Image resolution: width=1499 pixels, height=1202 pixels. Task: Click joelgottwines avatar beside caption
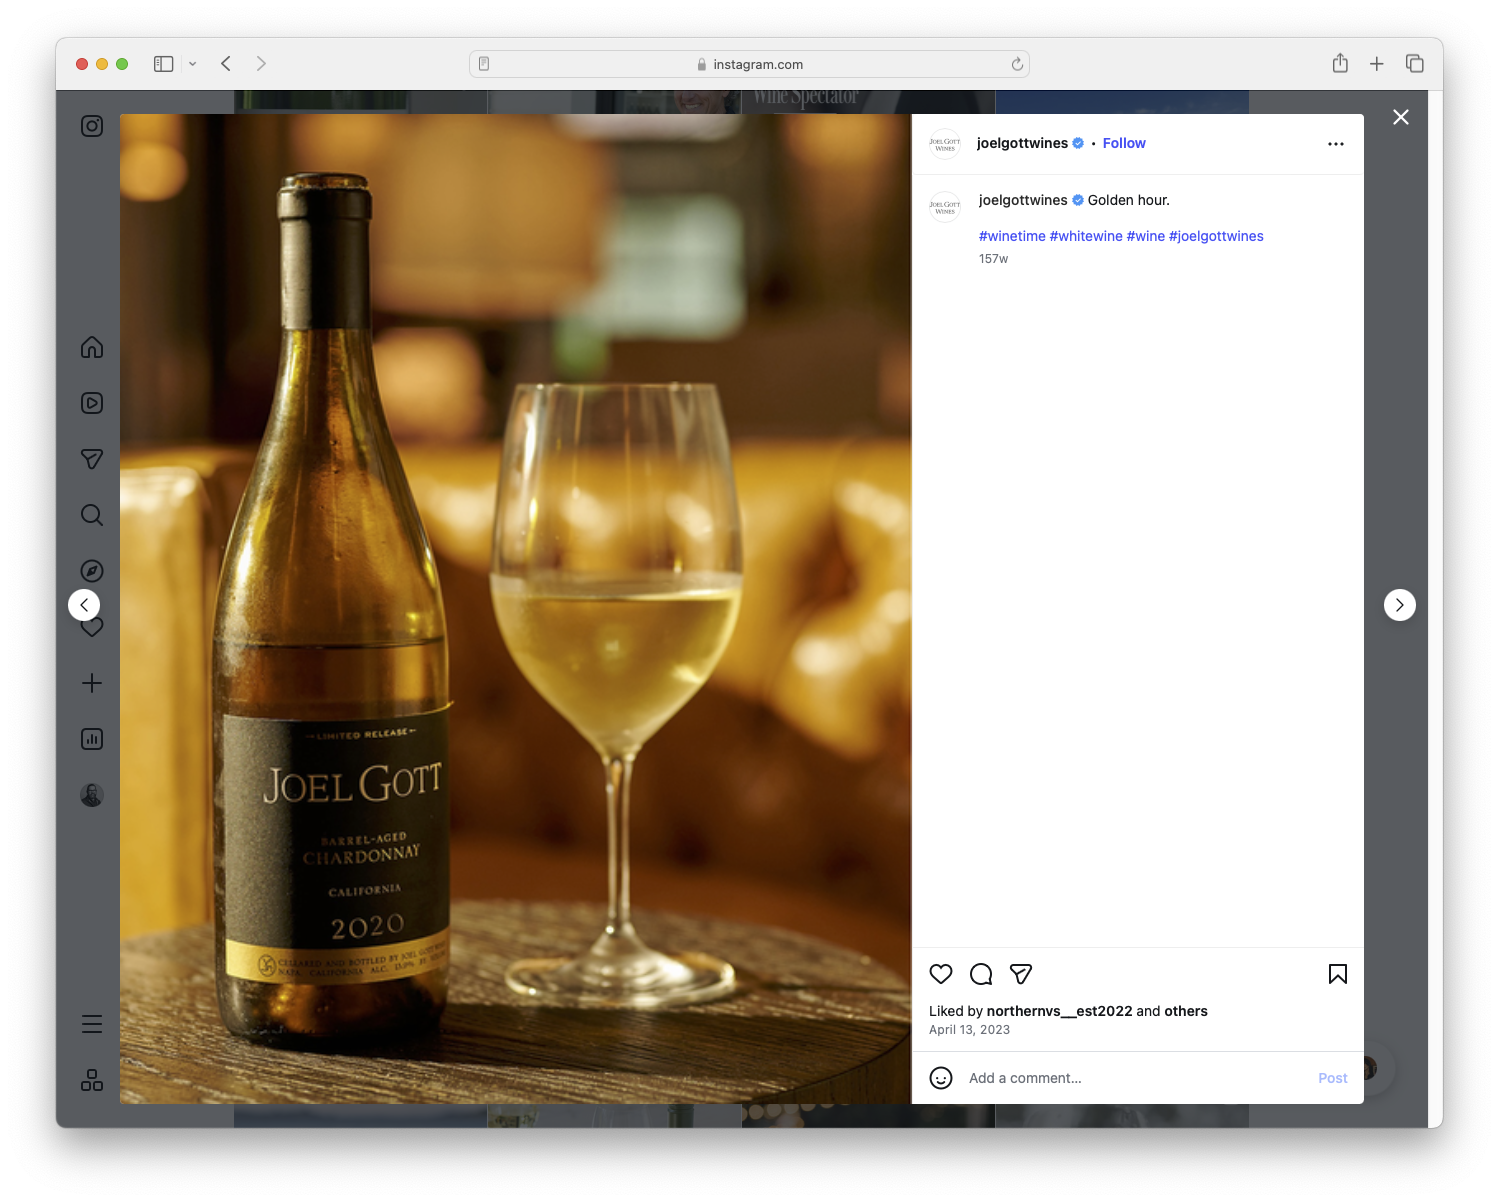[x=945, y=207]
